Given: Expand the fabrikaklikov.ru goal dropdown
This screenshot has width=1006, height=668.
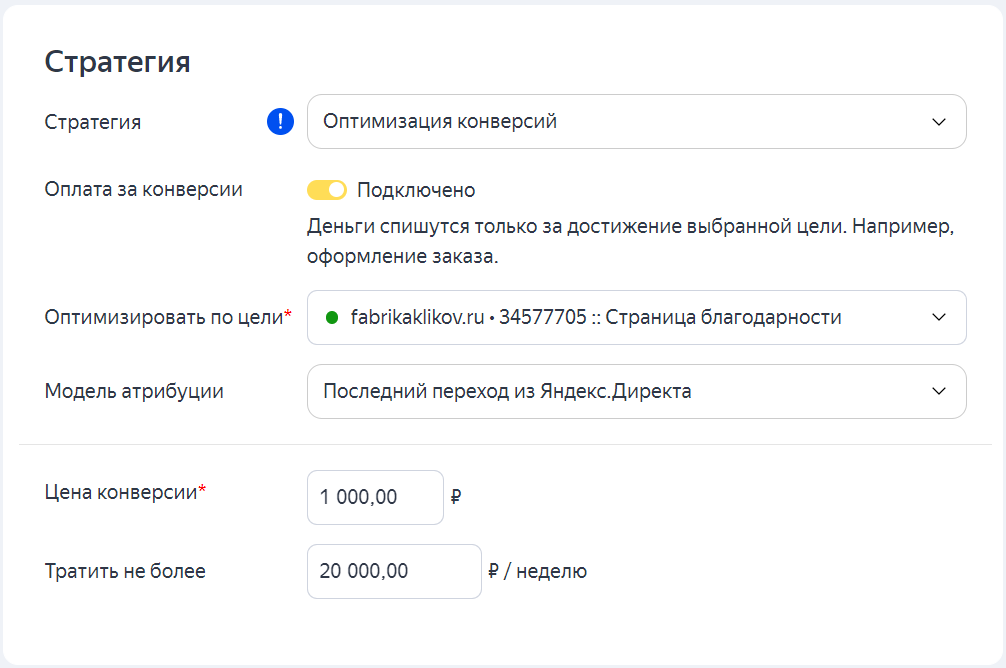Looking at the screenshot, I should 620,318.
